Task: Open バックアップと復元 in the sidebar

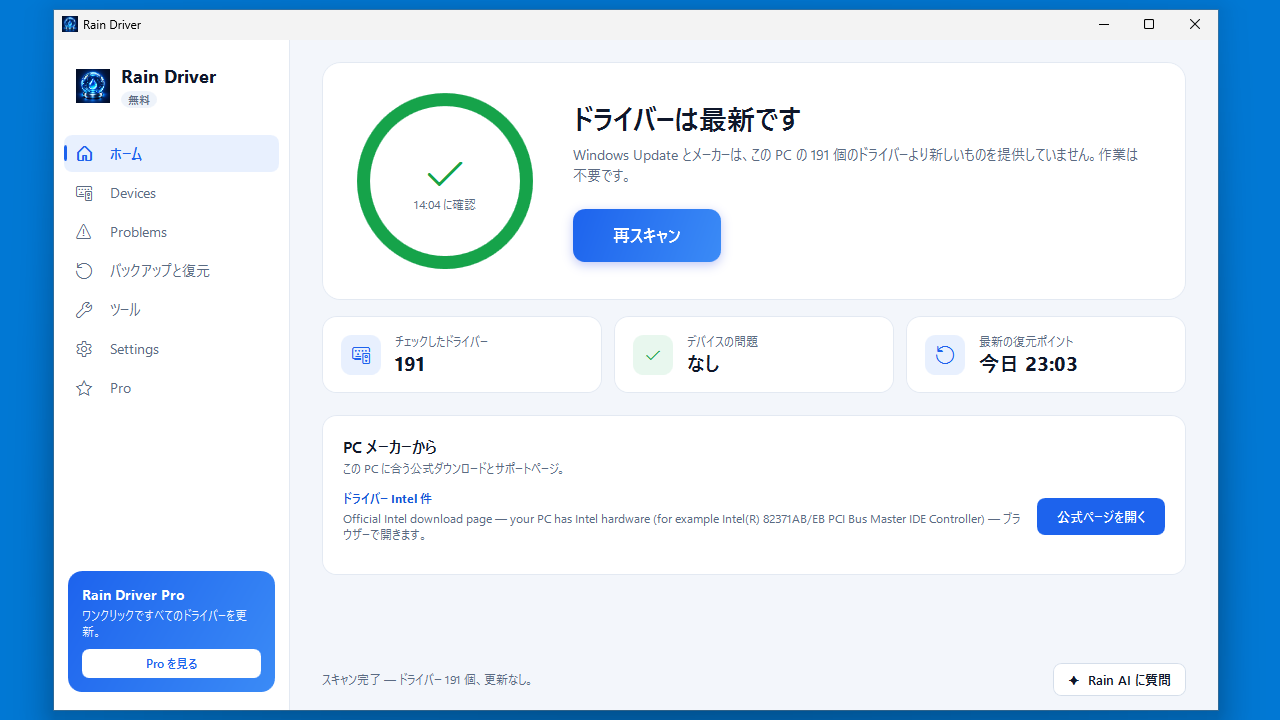Action: (x=172, y=271)
